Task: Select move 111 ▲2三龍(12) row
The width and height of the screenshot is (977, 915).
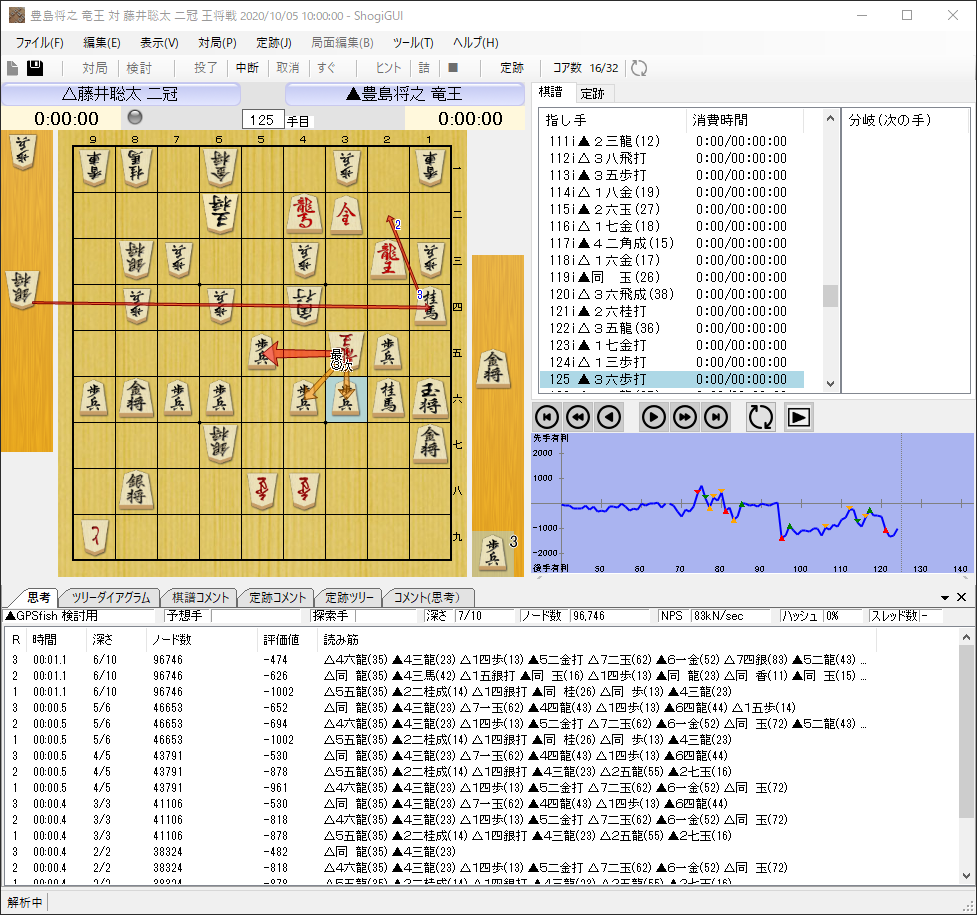Action: 672,141
